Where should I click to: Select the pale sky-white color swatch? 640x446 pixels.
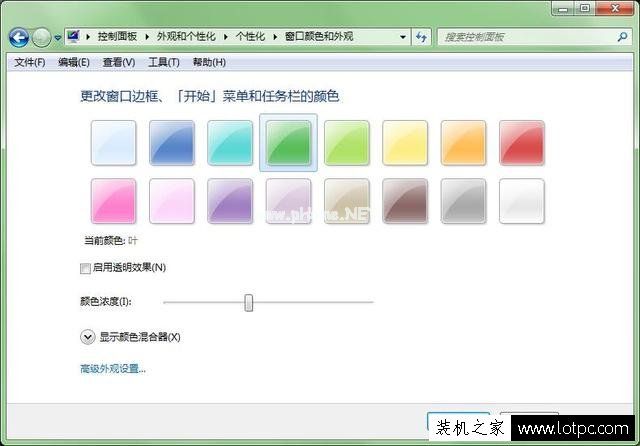pyautogui.click(x=113, y=142)
